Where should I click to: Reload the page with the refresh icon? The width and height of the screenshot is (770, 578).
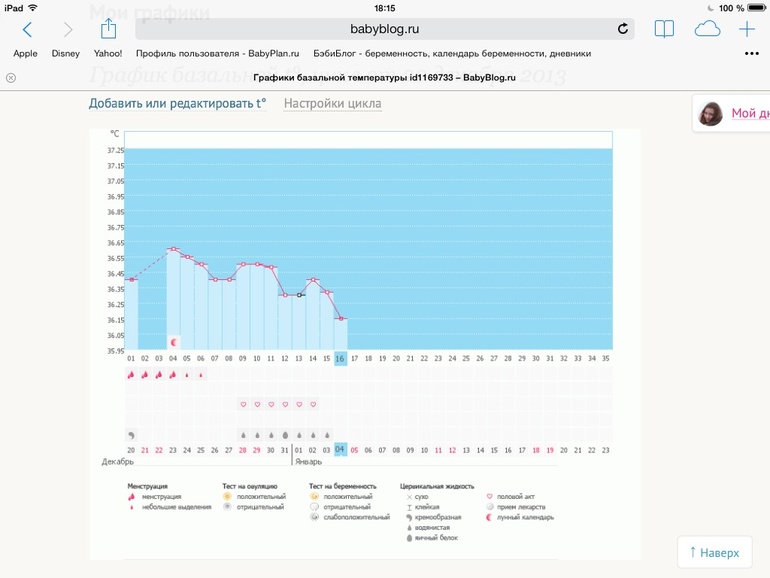click(x=623, y=28)
